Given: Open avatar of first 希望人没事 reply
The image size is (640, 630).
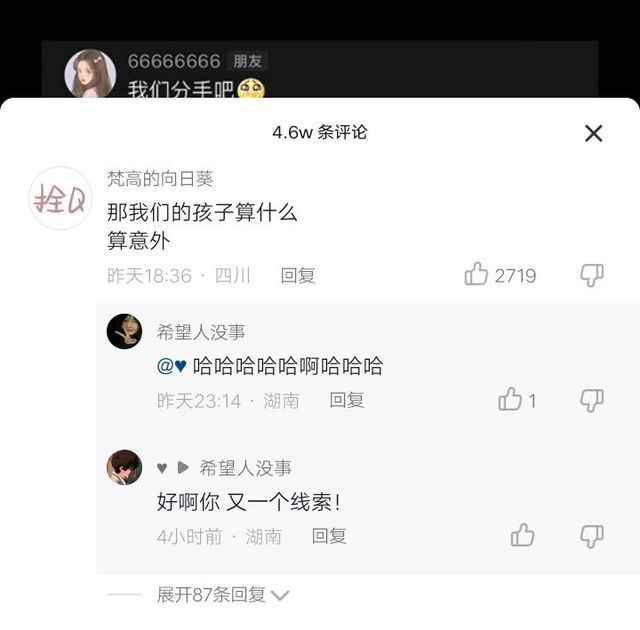Looking at the screenshot, I should (x=125, y=331).
